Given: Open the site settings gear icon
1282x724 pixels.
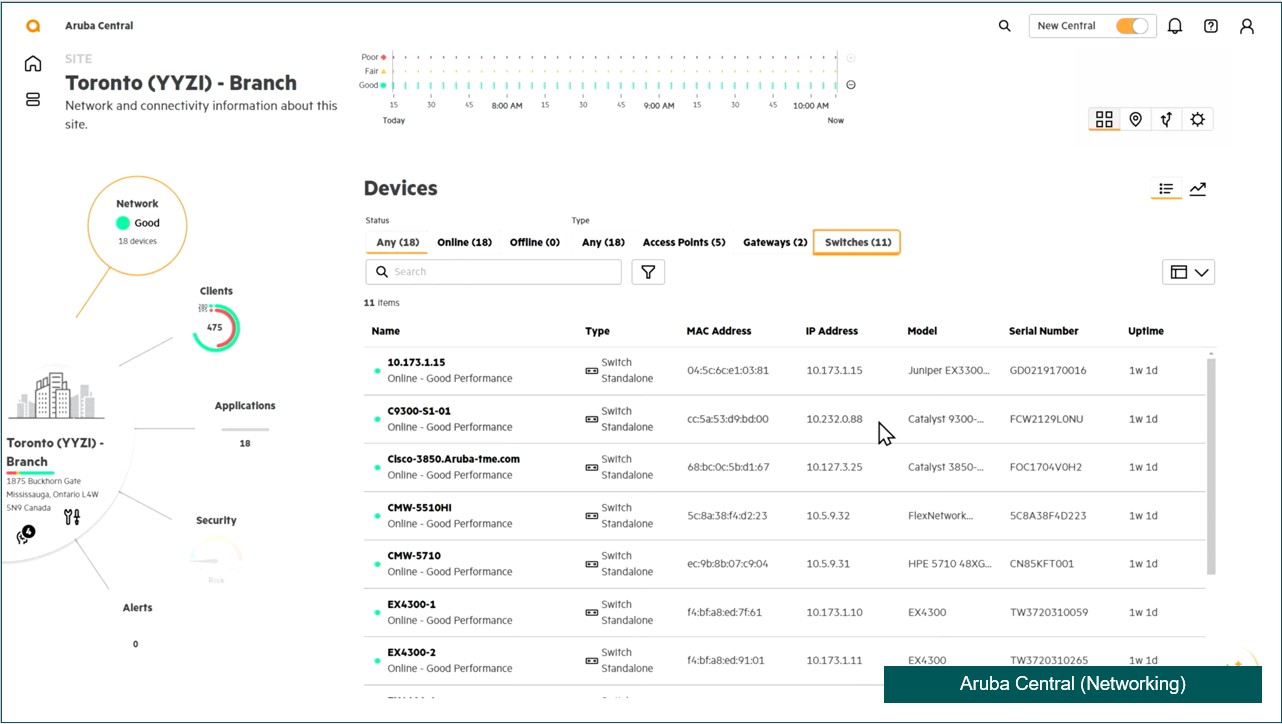Looking at the screenshot, I should [x=1197, y=119].
